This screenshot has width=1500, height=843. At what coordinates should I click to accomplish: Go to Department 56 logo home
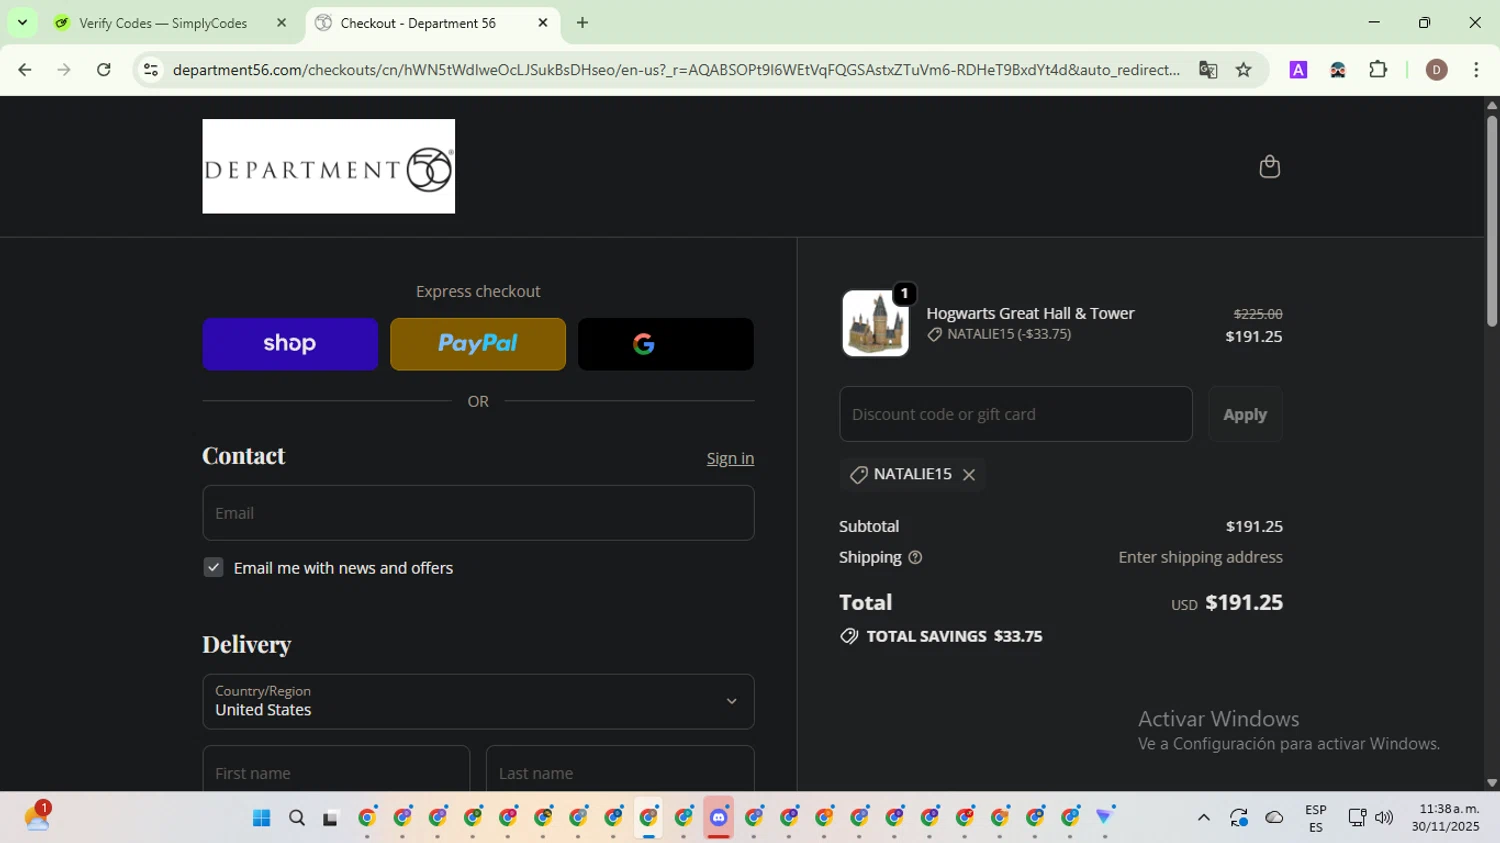(329, 166)
